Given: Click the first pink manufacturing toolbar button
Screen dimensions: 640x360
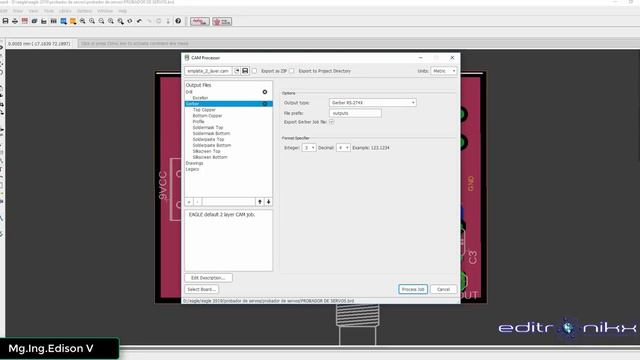Looking at the screenshot, I should click(200, 21).
